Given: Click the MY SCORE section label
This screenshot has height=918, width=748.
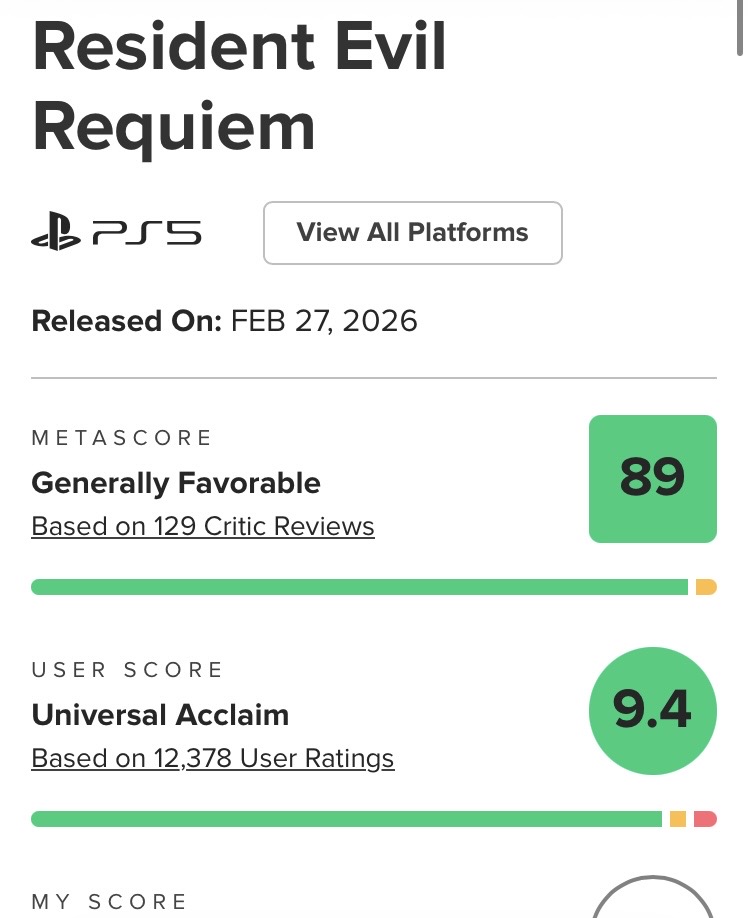Looking at the screenshot, I should click(x=110, y=902).
